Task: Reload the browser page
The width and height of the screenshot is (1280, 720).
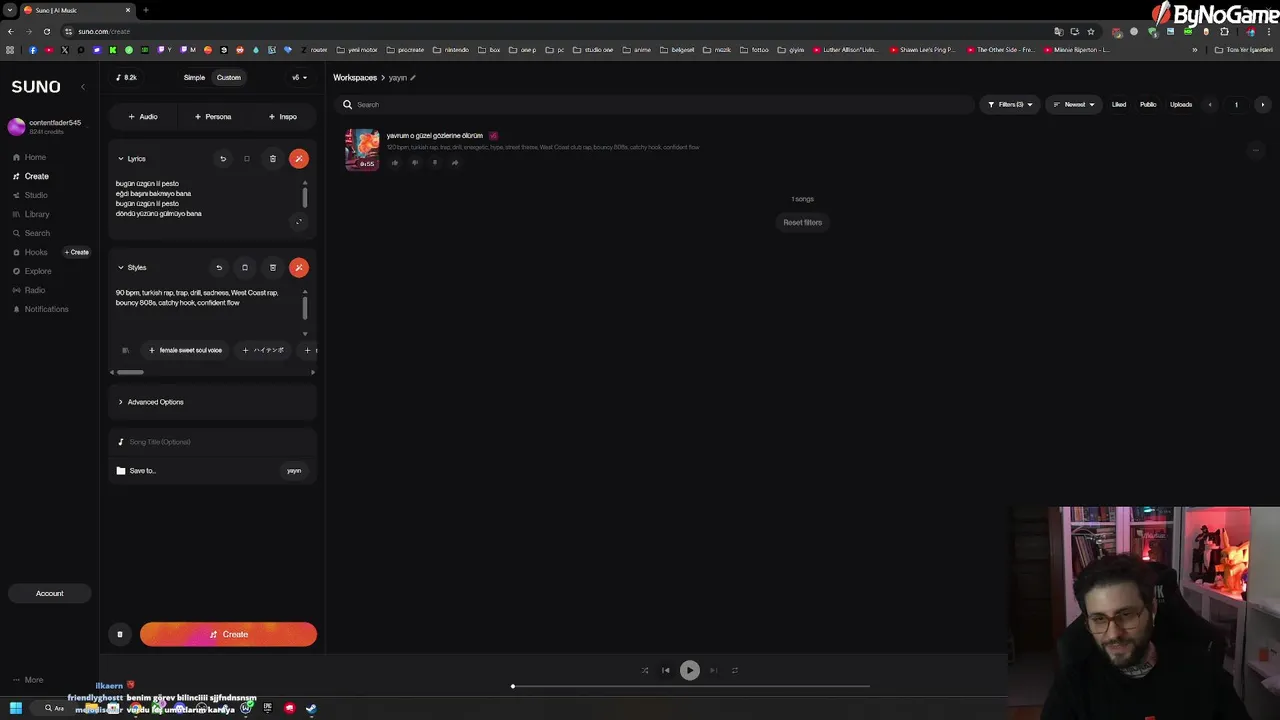Action: [47, 31]
